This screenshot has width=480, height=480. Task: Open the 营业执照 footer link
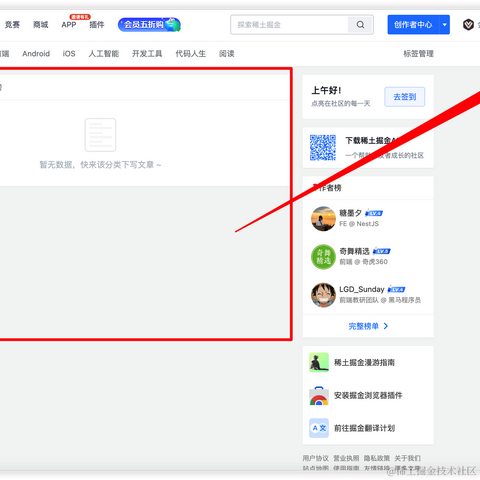[346, 458]
